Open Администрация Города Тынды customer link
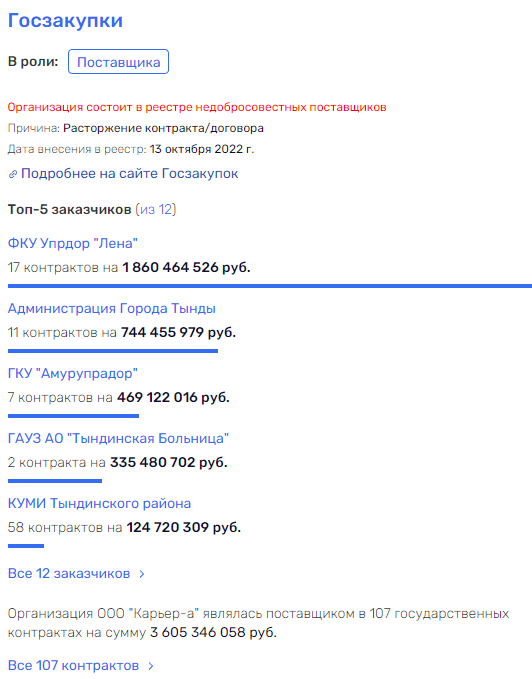532x679 pixels. click(x=112, y=308)
